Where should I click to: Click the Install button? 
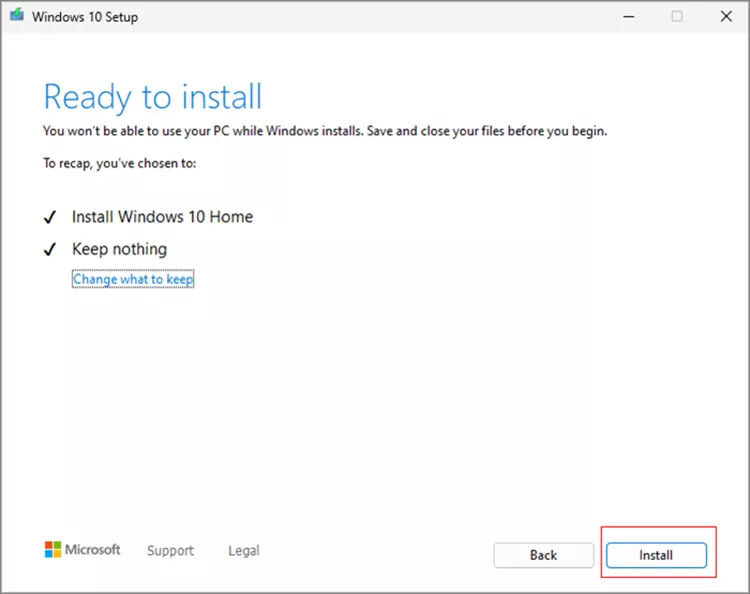(656, 555)
